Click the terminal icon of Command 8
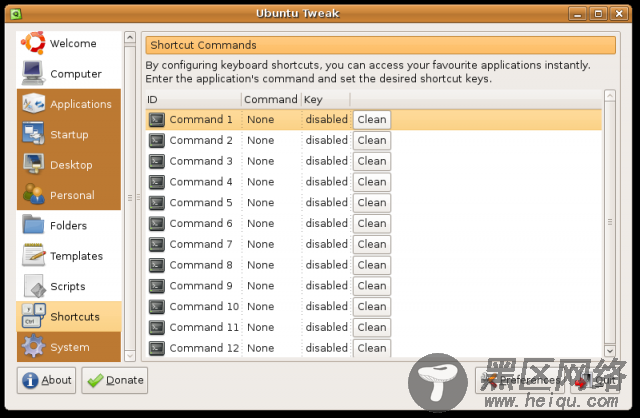 [157, 265]
